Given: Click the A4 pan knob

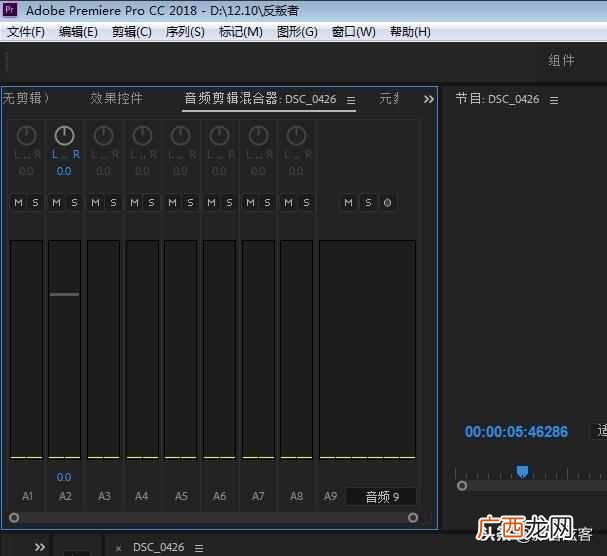Looking at the screenshot, I should (x=142, y=136).
